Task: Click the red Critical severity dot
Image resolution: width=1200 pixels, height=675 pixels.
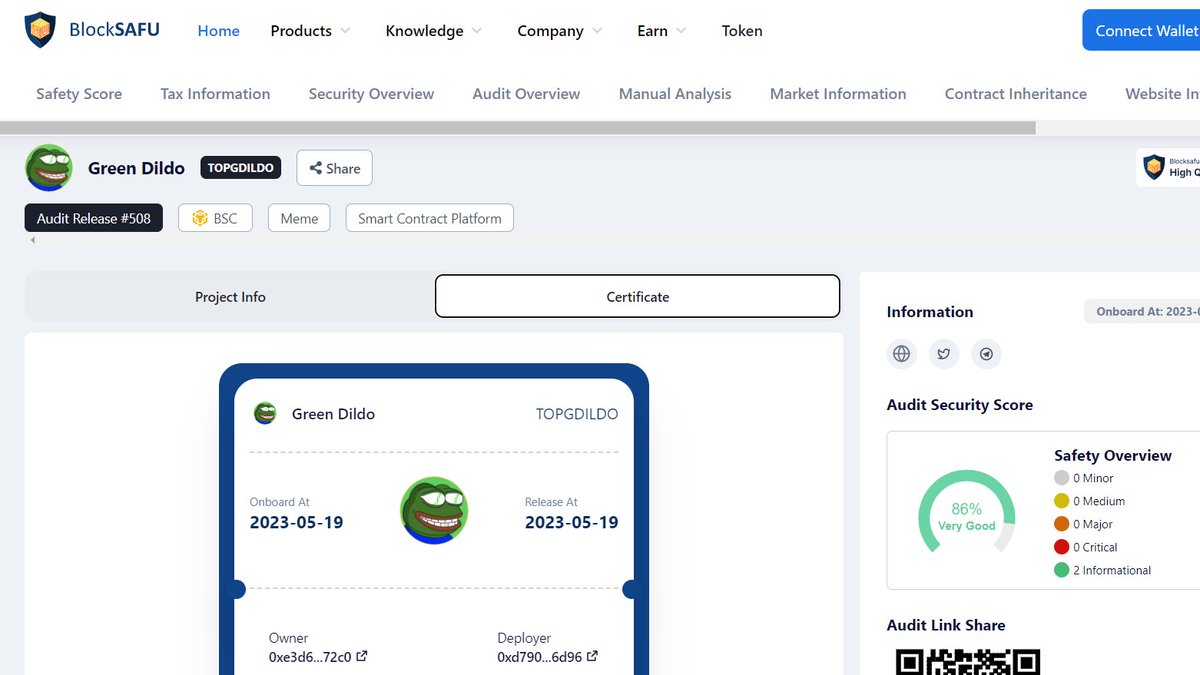Action: [x=1062, y=547]
